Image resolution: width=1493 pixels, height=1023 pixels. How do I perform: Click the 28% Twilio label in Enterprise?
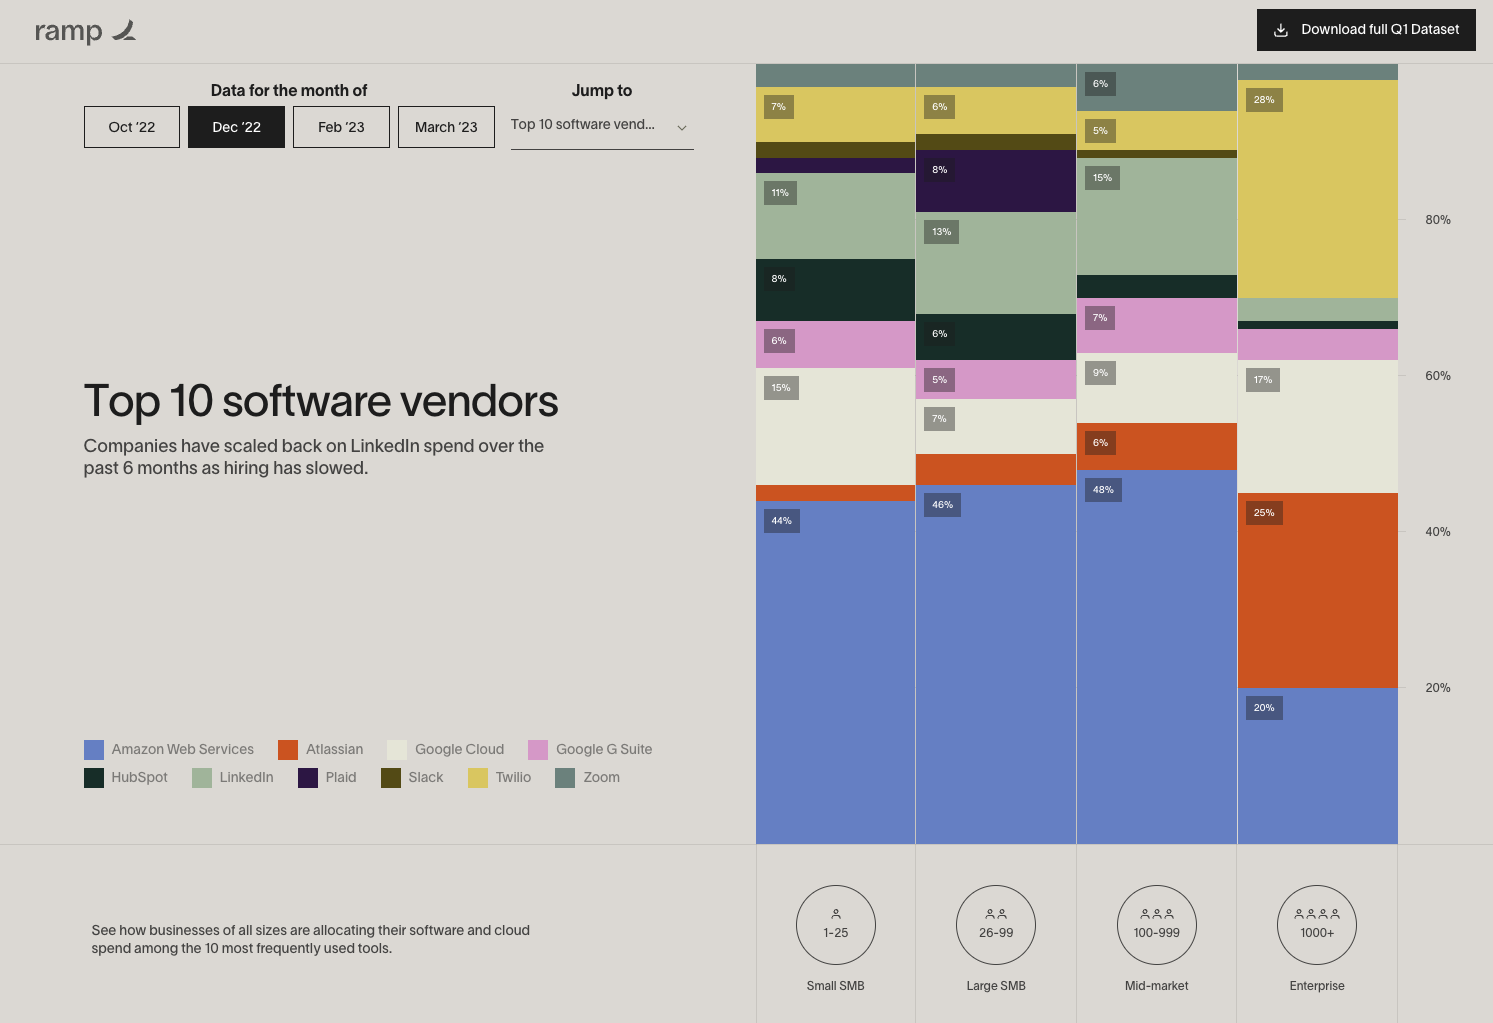1264,100
